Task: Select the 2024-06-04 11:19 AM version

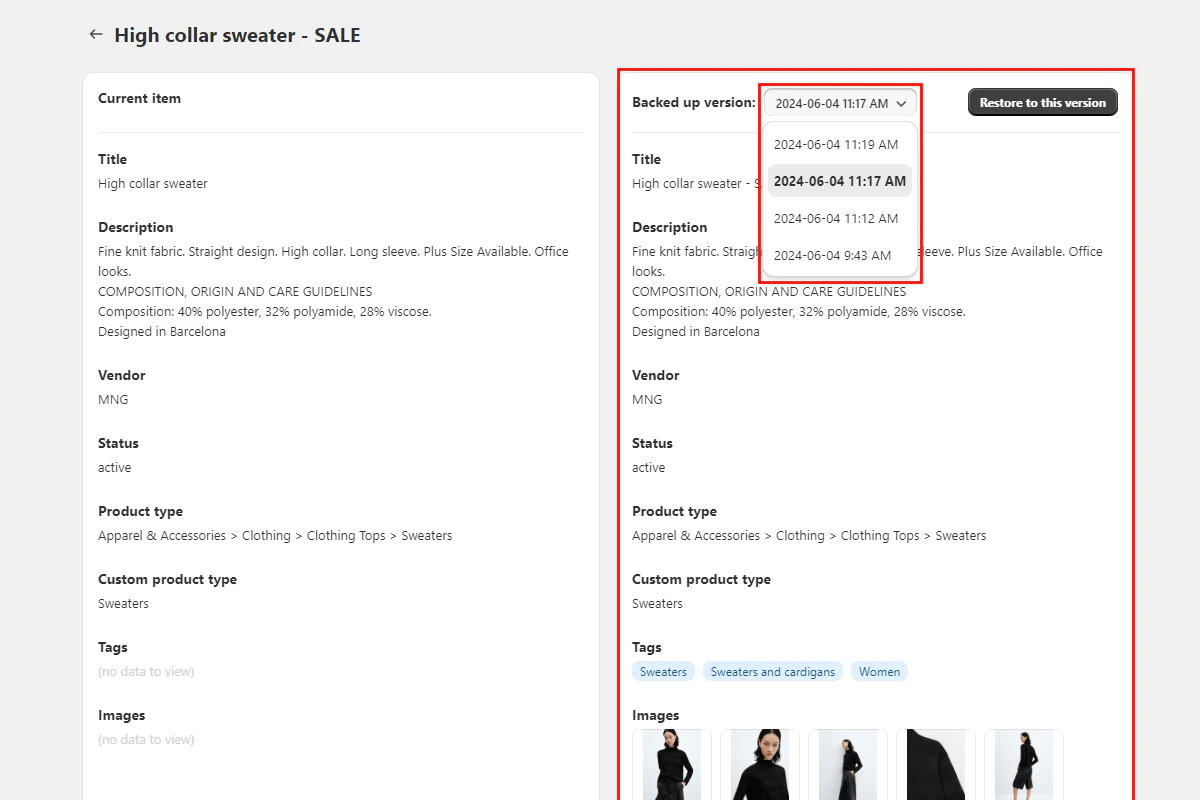Action: coord(838,144)
